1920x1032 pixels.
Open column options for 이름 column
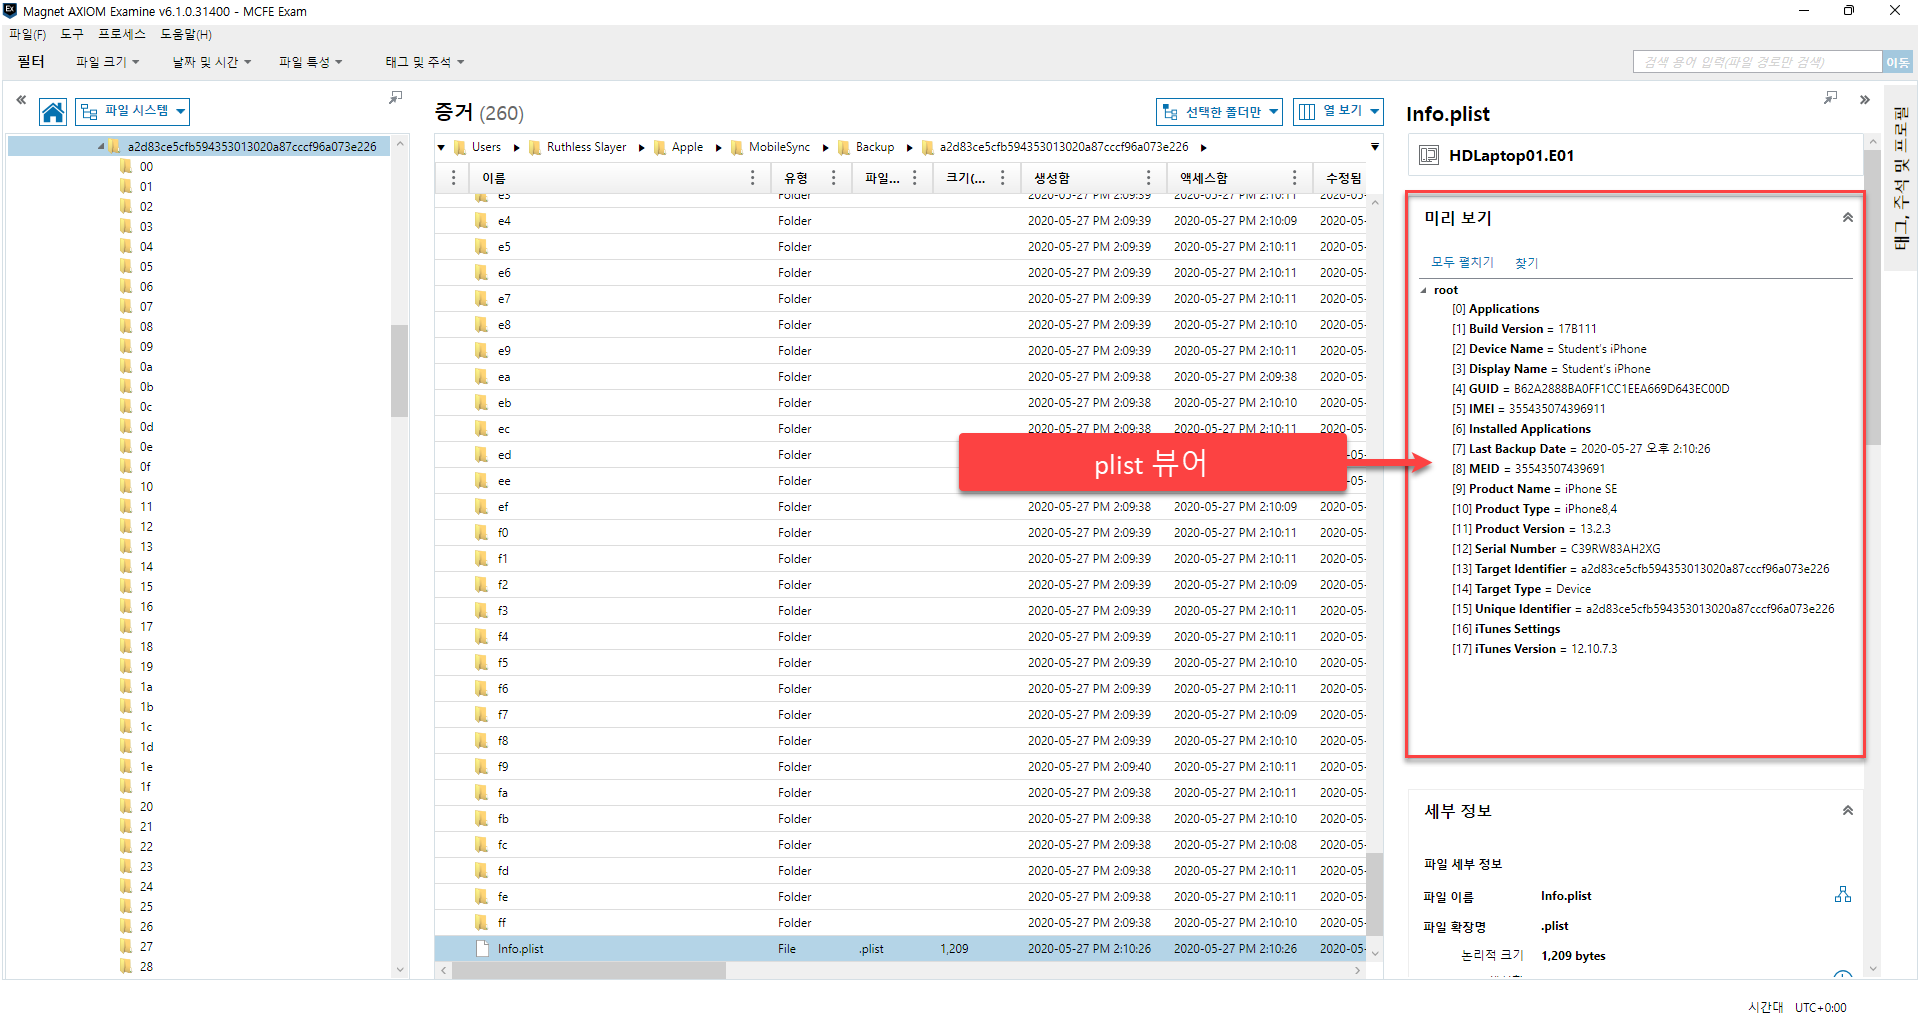(x=752, y=178)
